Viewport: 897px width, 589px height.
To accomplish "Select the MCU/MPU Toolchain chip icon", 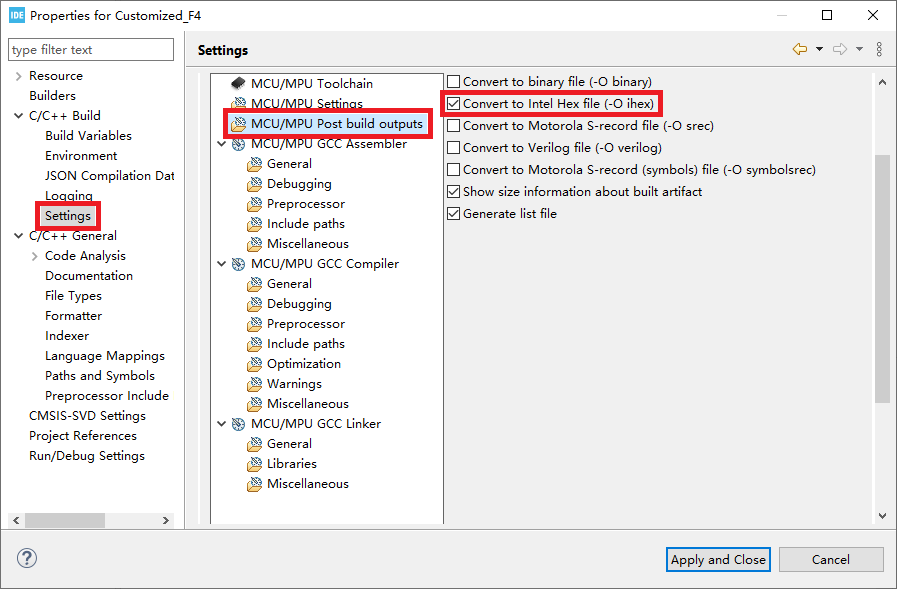I will 238,83.
